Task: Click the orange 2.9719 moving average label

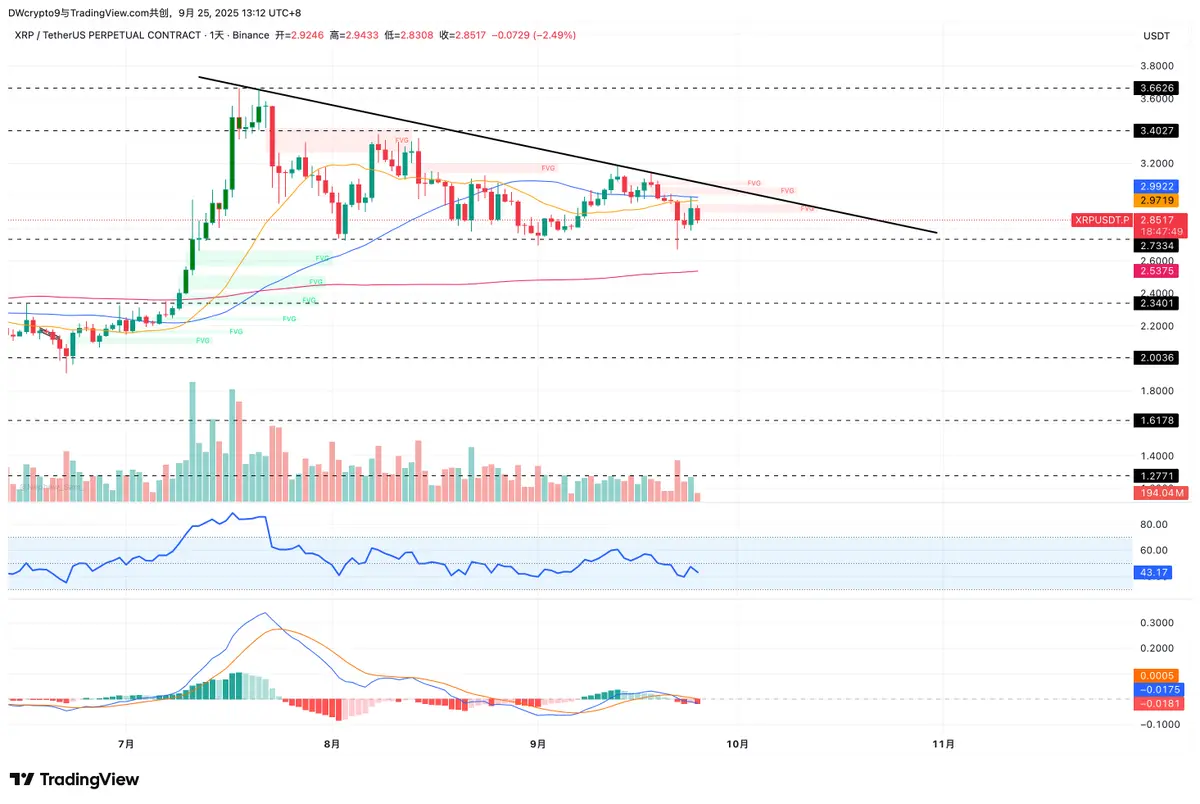Action: [1159, 201]
